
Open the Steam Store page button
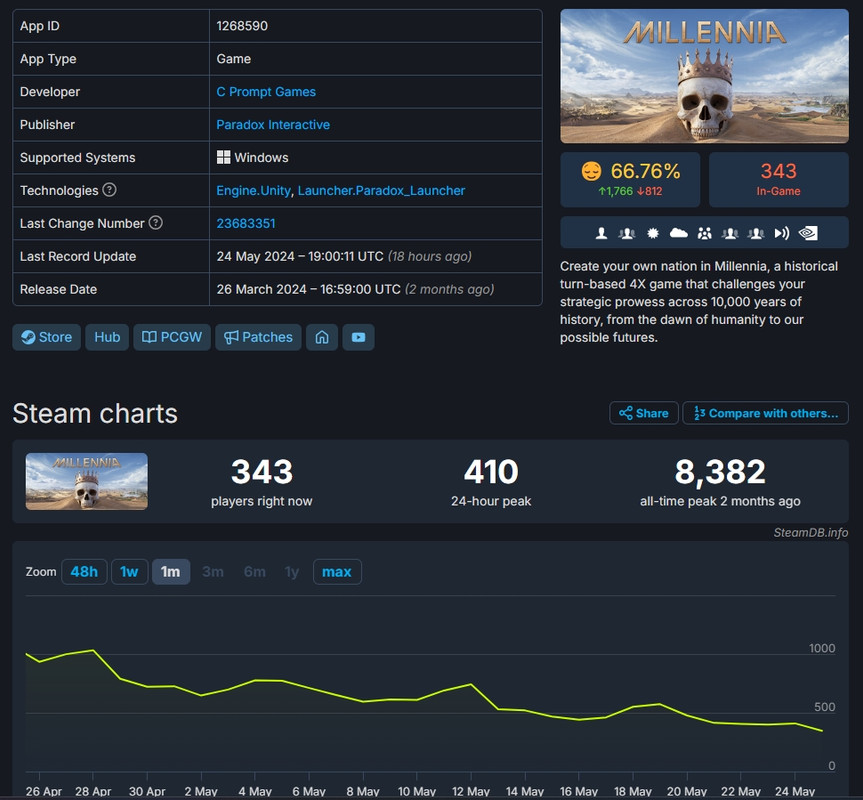(x=47, y=337)
